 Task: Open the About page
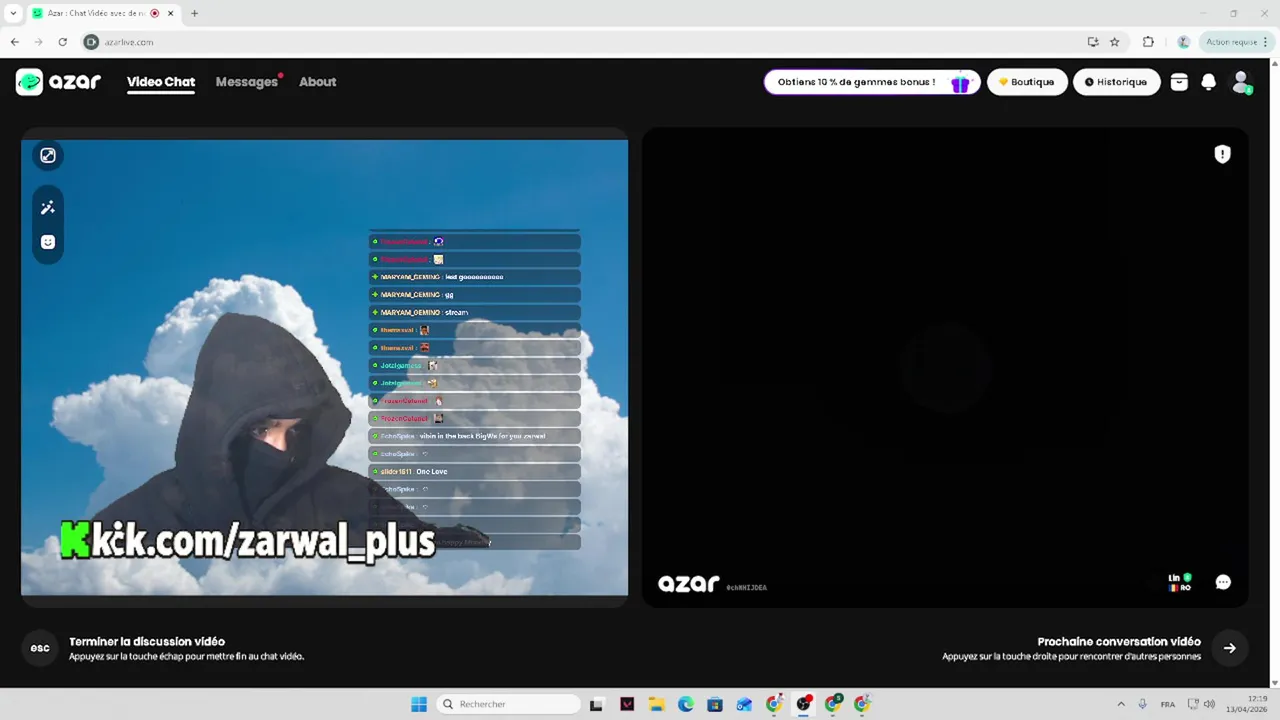pyautogui.click(x=318, y=82)
